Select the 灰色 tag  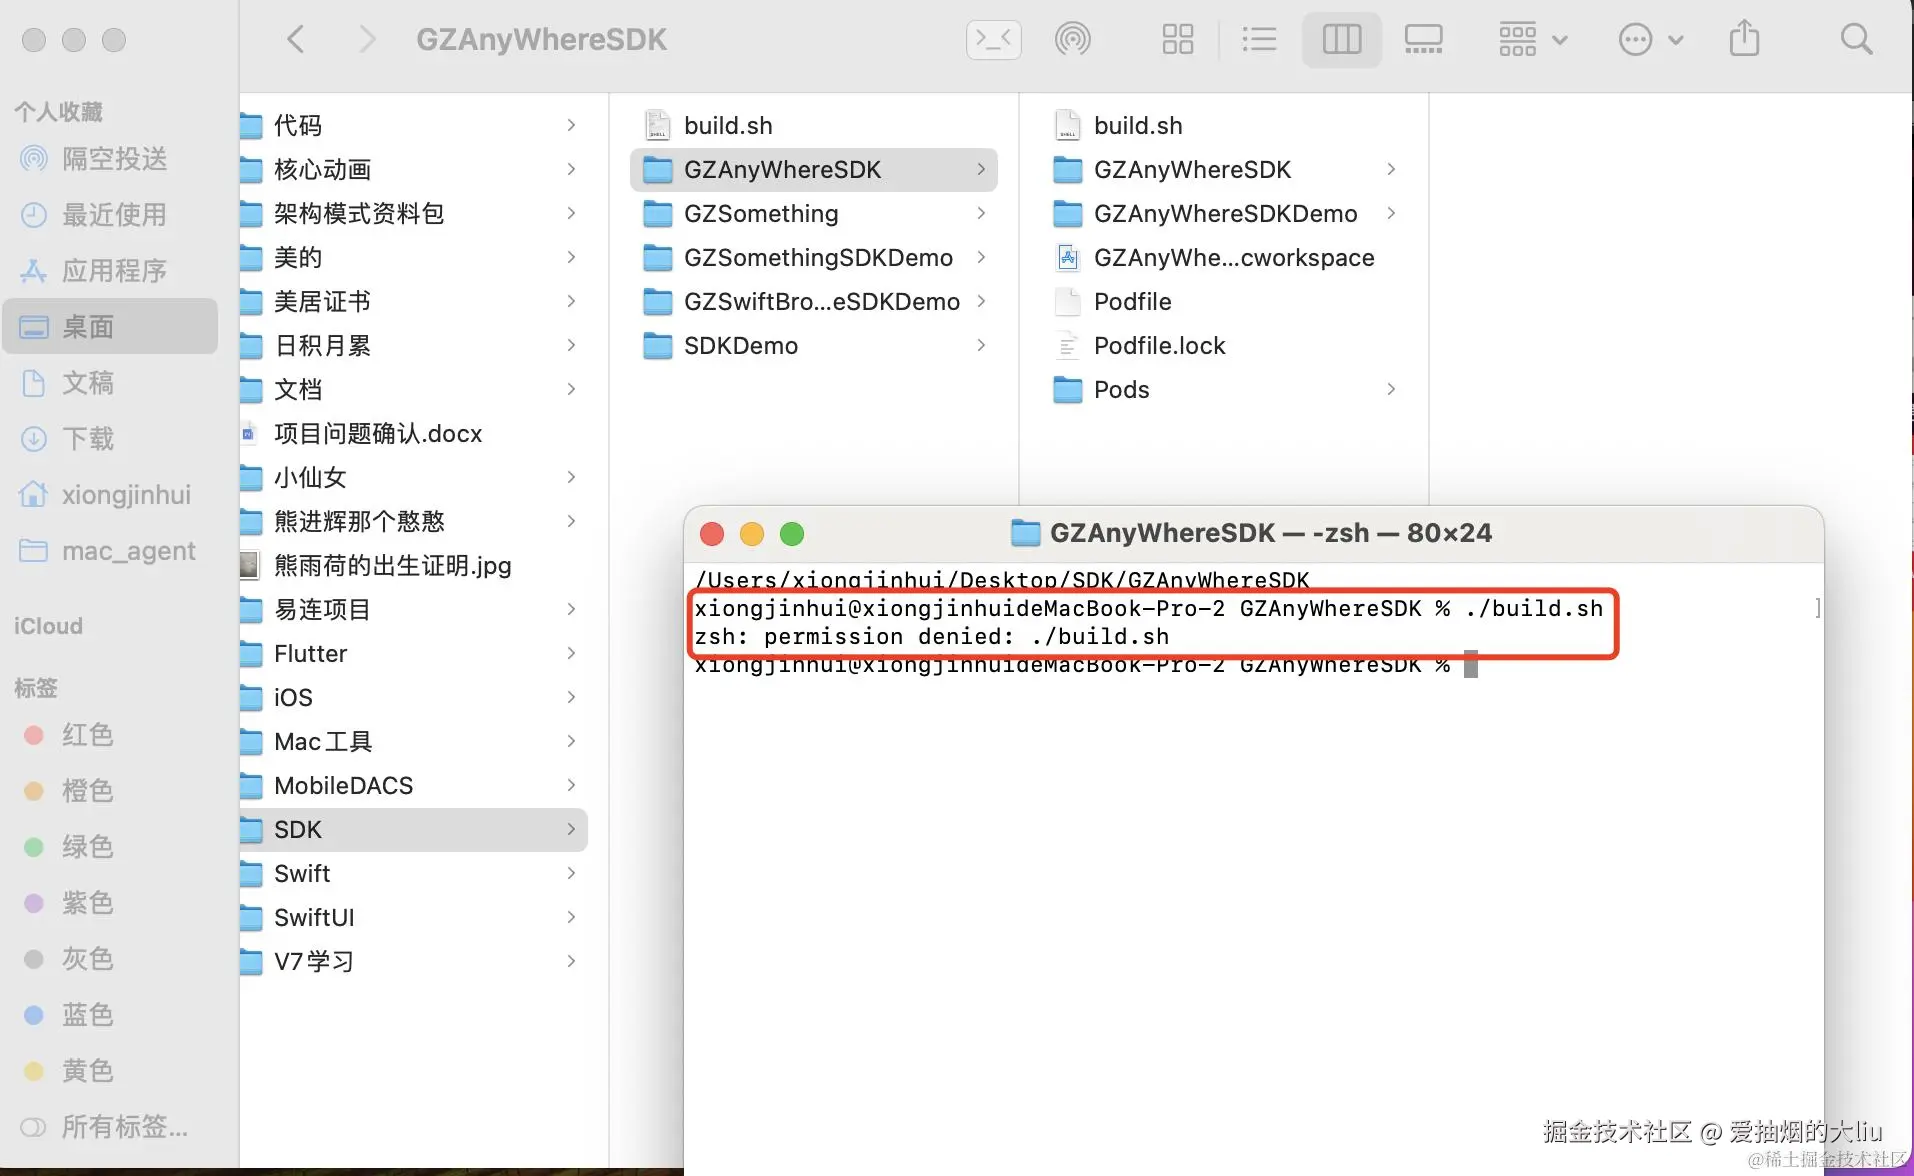point(110,959)
